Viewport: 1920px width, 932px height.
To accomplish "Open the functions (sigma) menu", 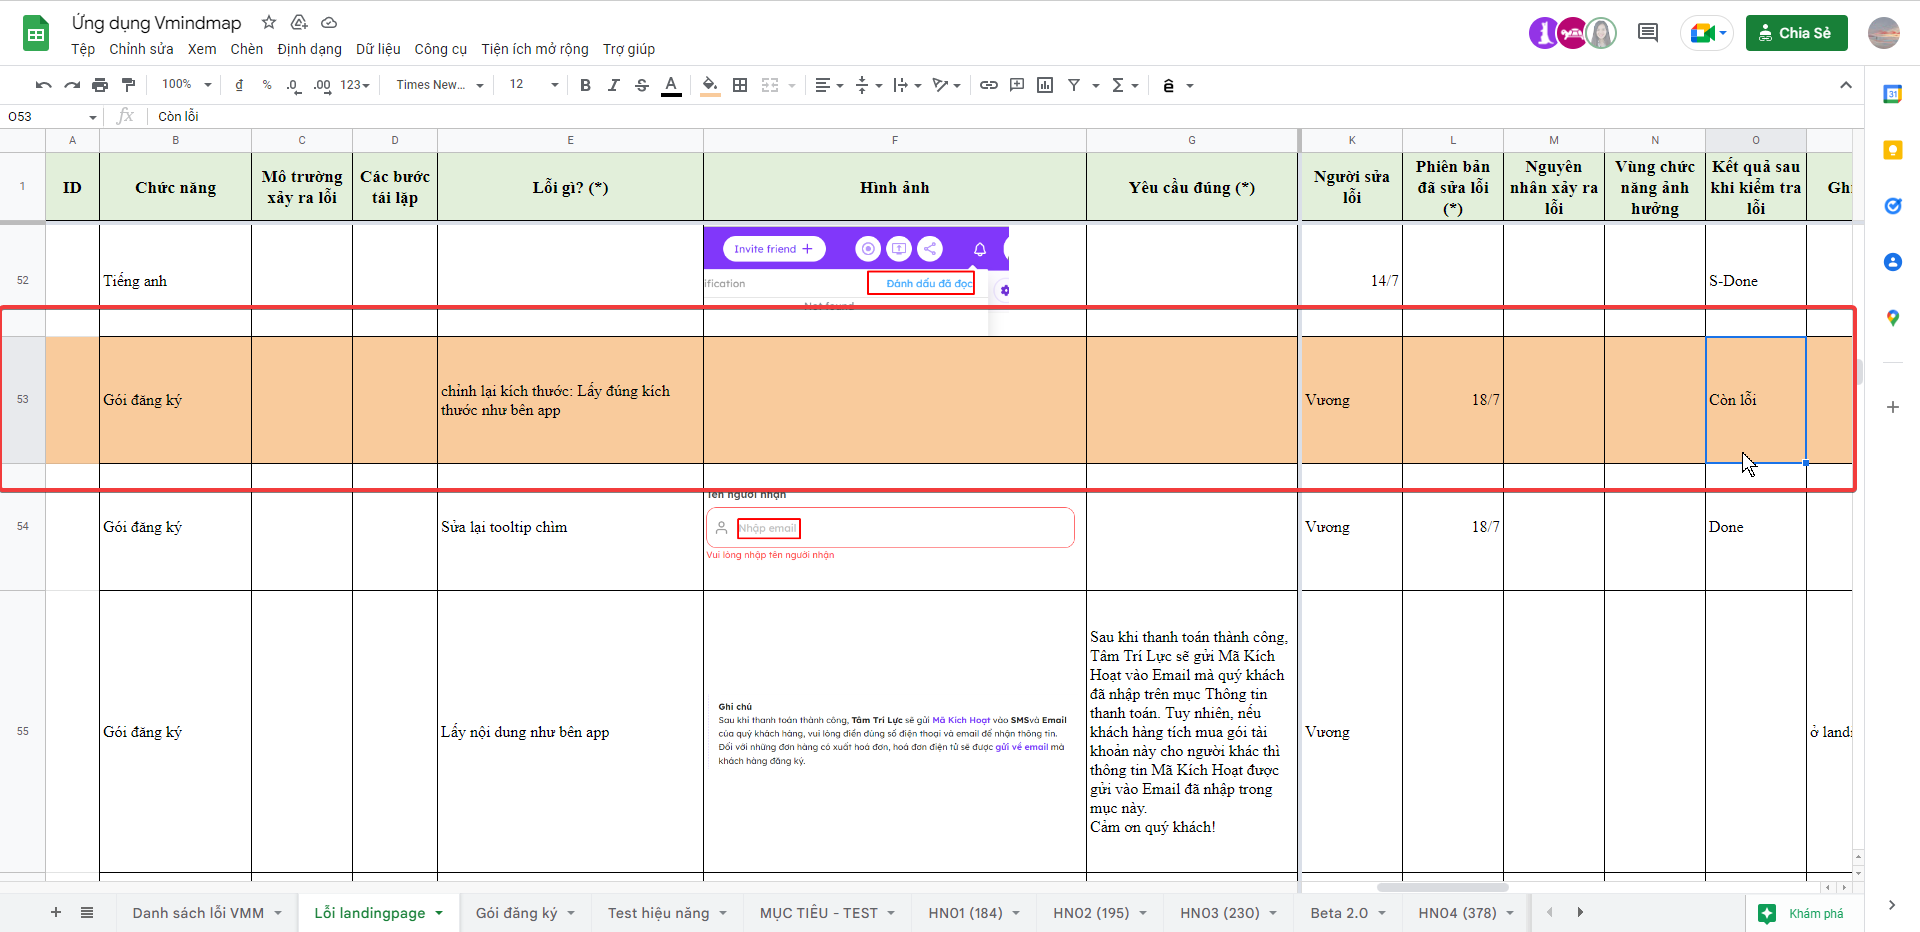I will point(1119,85).
